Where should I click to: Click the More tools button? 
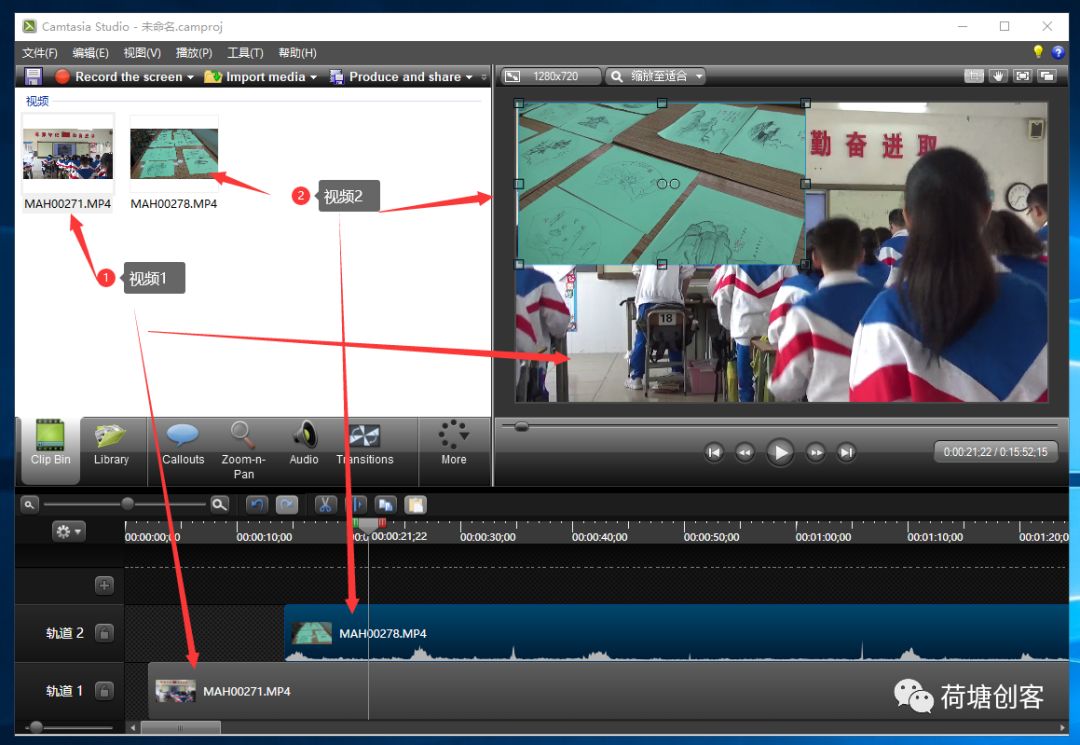pos(454,444)
